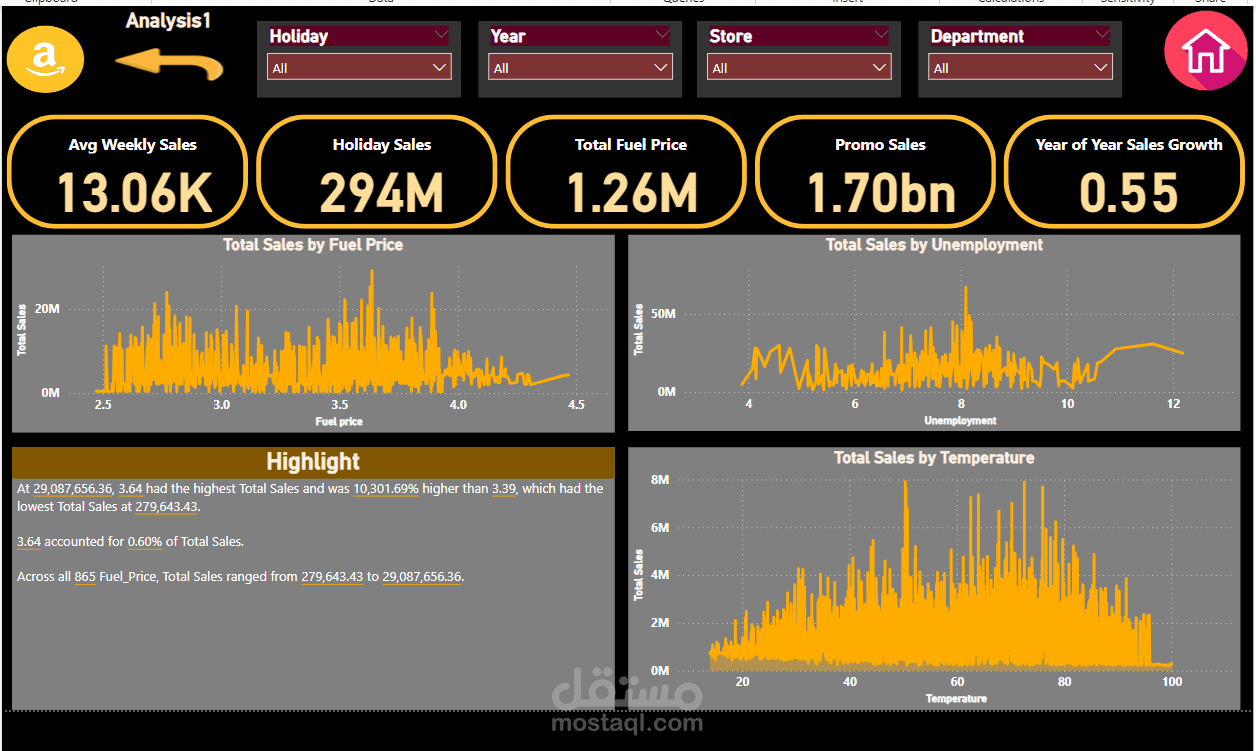This screenshot has height=751, width=1256.
Task: Open the Department slicer dropdown
Action: (x=1020, y=68)
